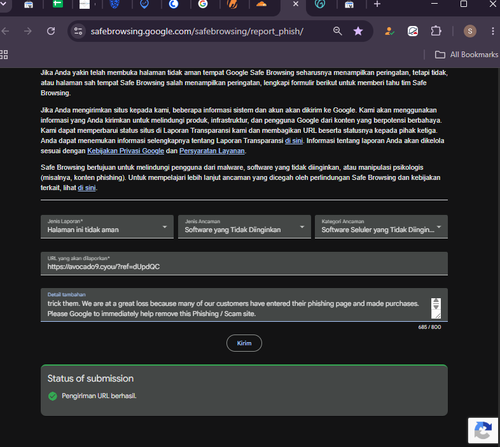500x447 pixels.
Task: Minimize the browser window
Action: (434, 4)
